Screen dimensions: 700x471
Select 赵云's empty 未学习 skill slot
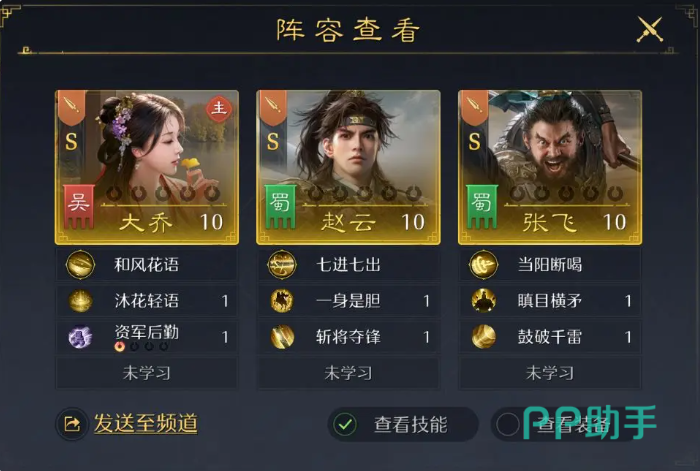coord(348,373)
